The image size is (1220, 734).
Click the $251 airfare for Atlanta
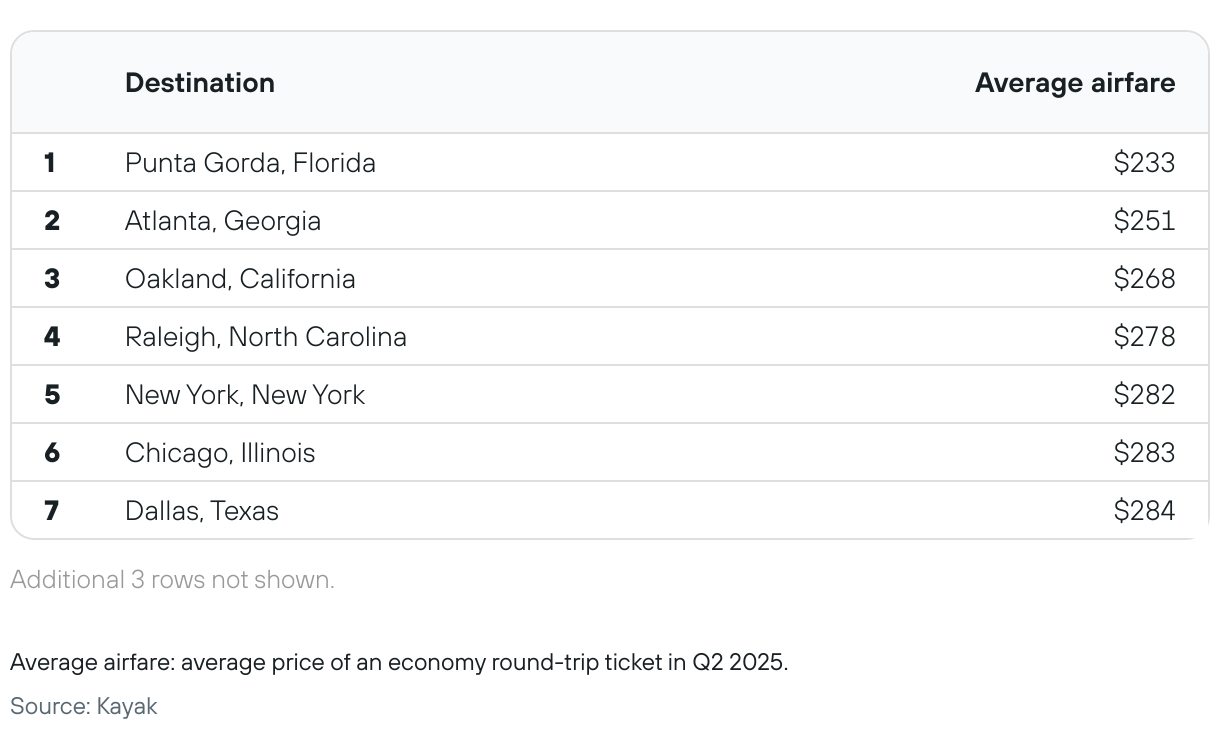[1144, 221]
